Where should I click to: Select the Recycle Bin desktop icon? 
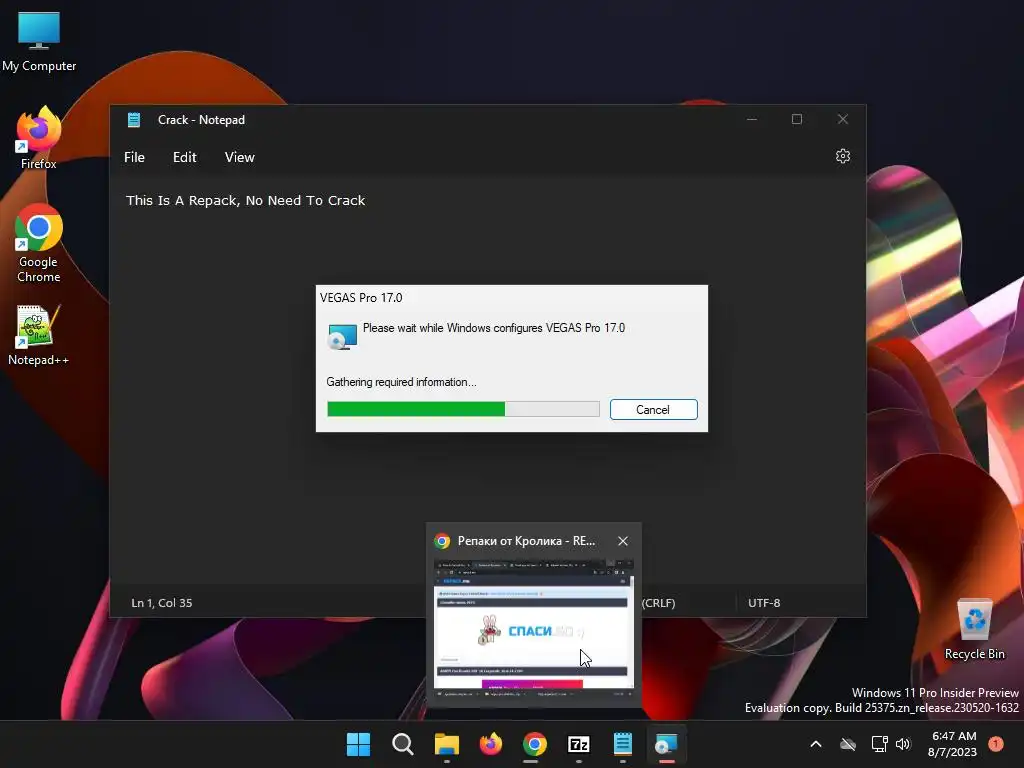pyautogui.click(x=974, y=630)
